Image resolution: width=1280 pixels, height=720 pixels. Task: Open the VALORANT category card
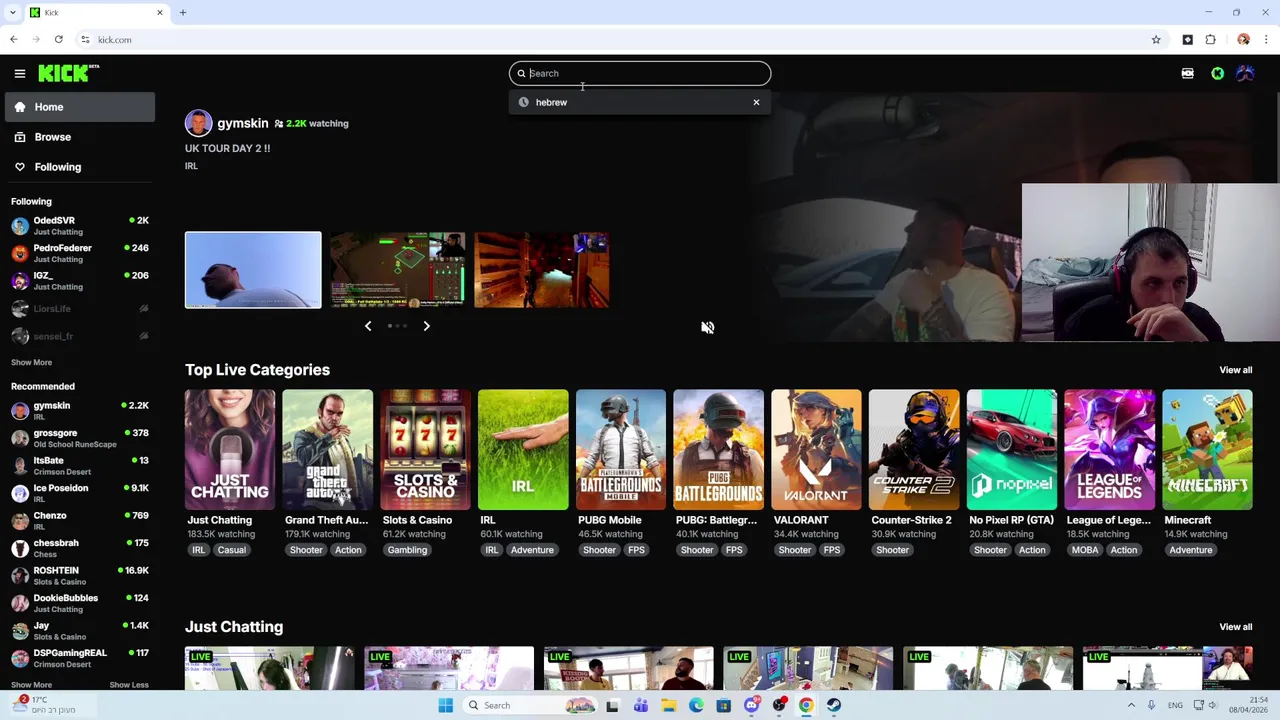click(816, 450)
